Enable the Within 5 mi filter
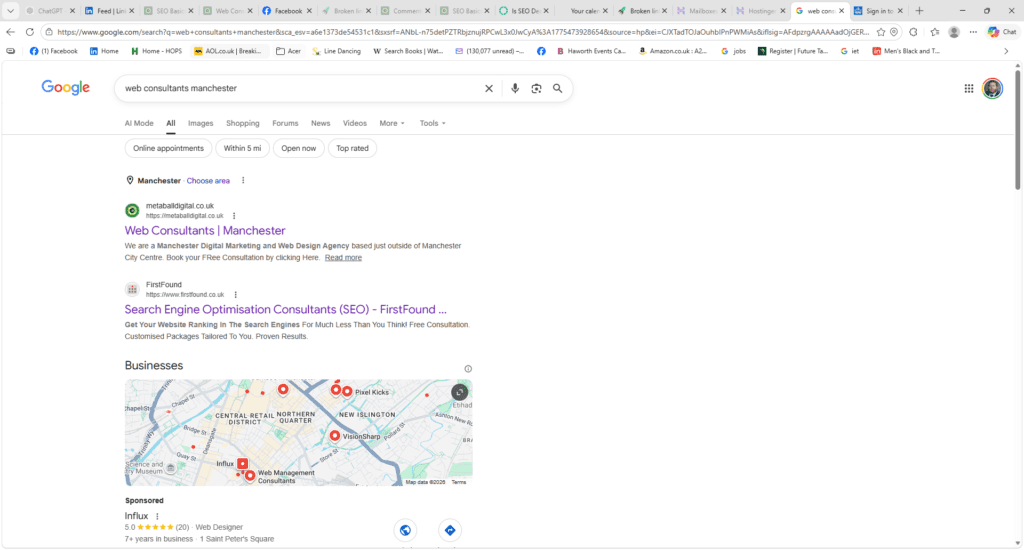Screen dimensions: 1024x550 (x=242, y=148)
